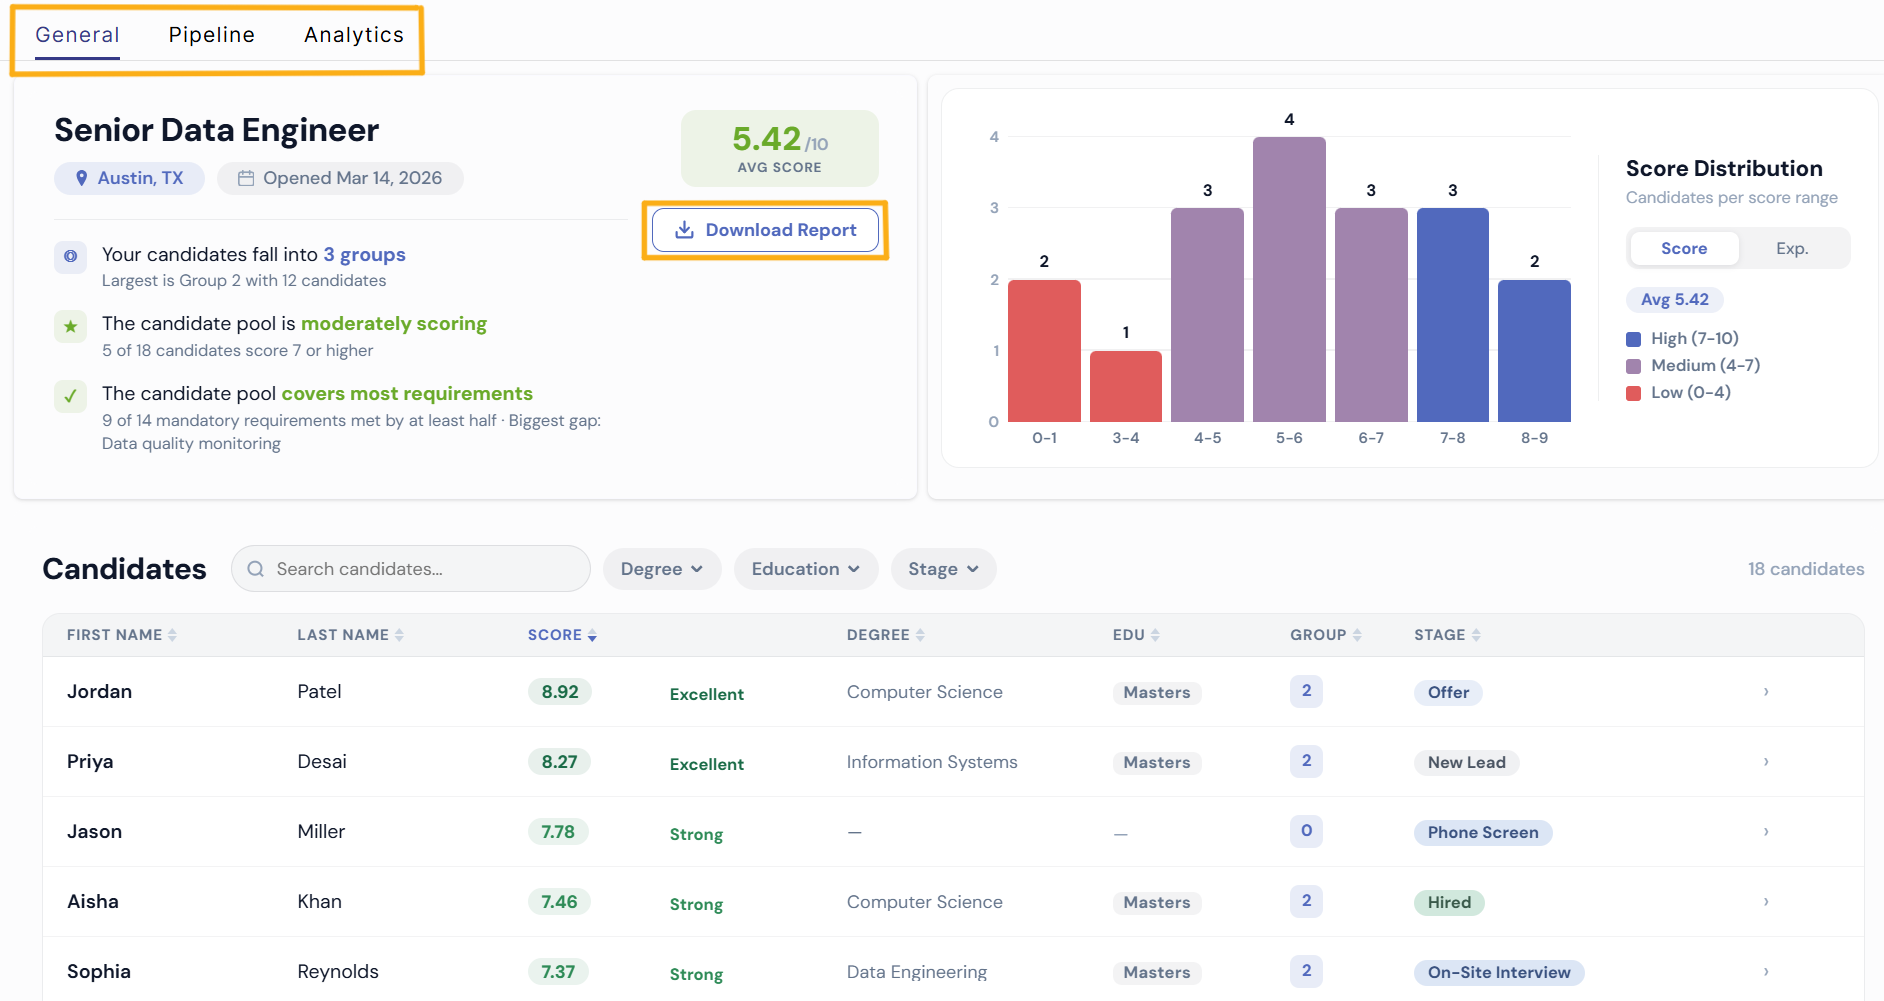Expand Priya Desai row chevron
The height and width of the screenshot is (1001, 1884).
click(x=1766, y=762)
